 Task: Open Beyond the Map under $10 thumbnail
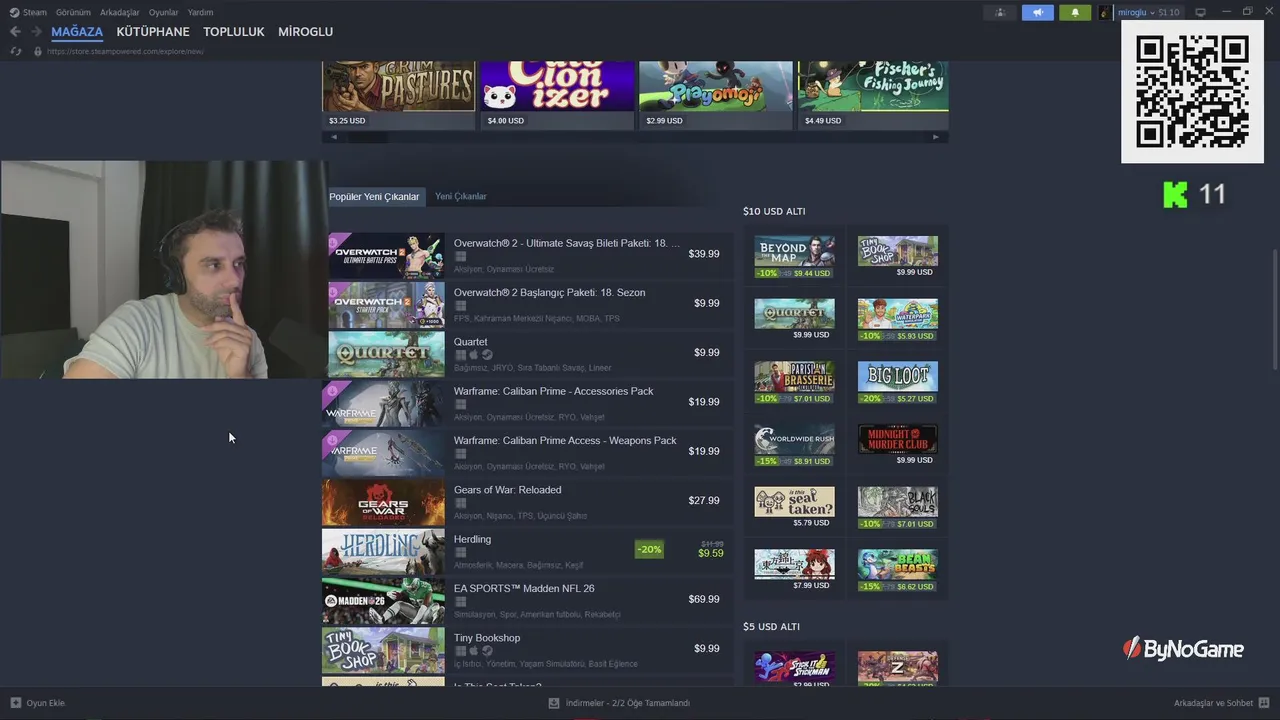[x=794, y=251]
